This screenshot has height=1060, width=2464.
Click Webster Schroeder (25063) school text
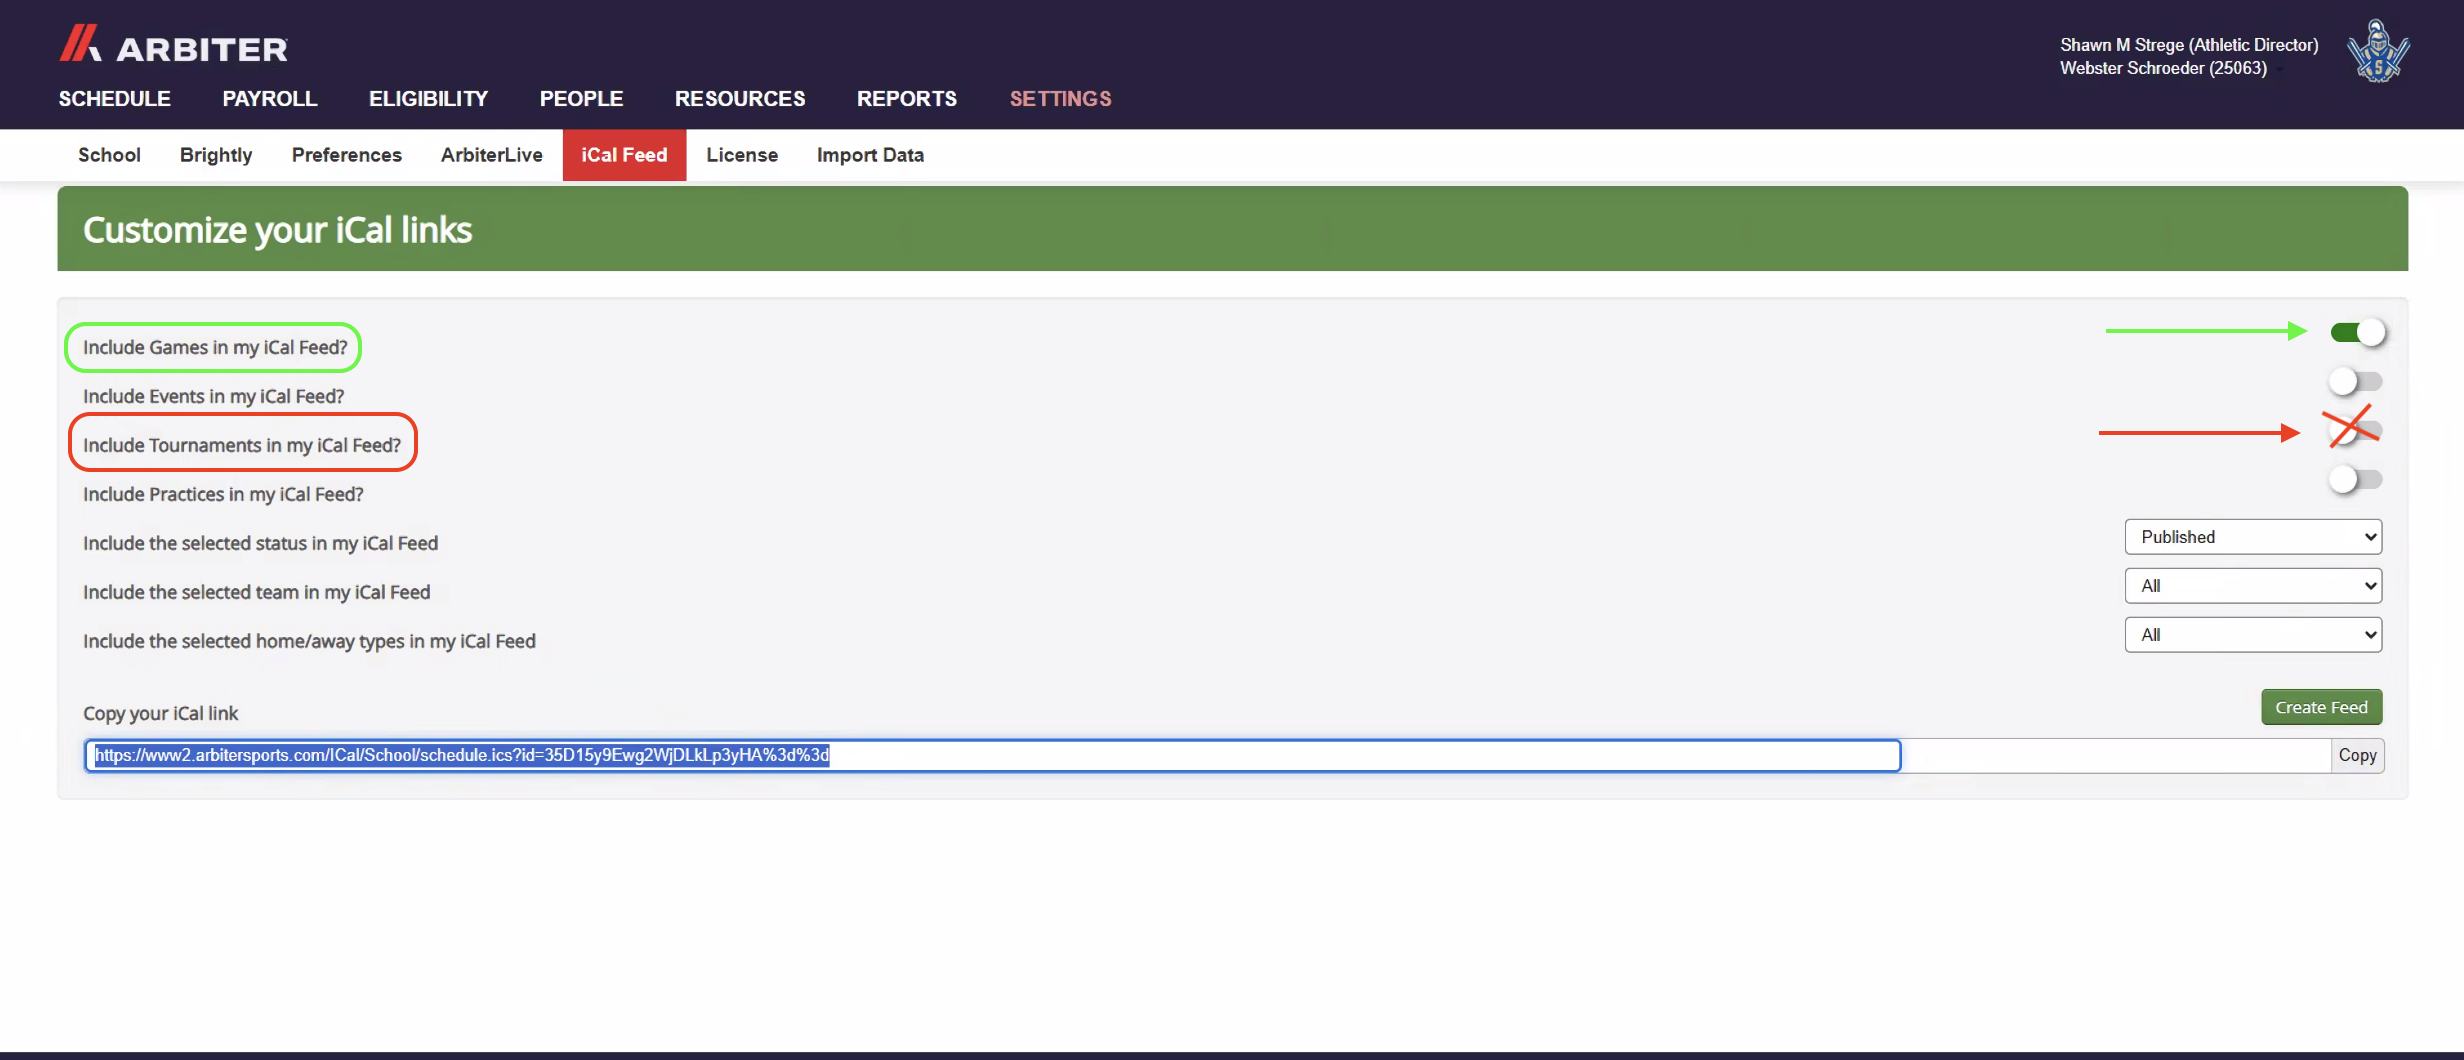[x=2163, y=68]
